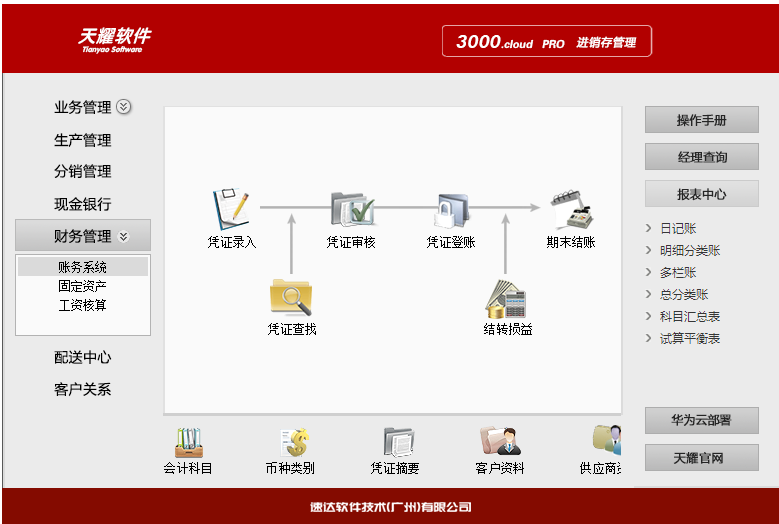The height and width of the screenshot is (524, 779).
Task: Launch the 期末结账 period closing icon
Action: tap(570, 210)
